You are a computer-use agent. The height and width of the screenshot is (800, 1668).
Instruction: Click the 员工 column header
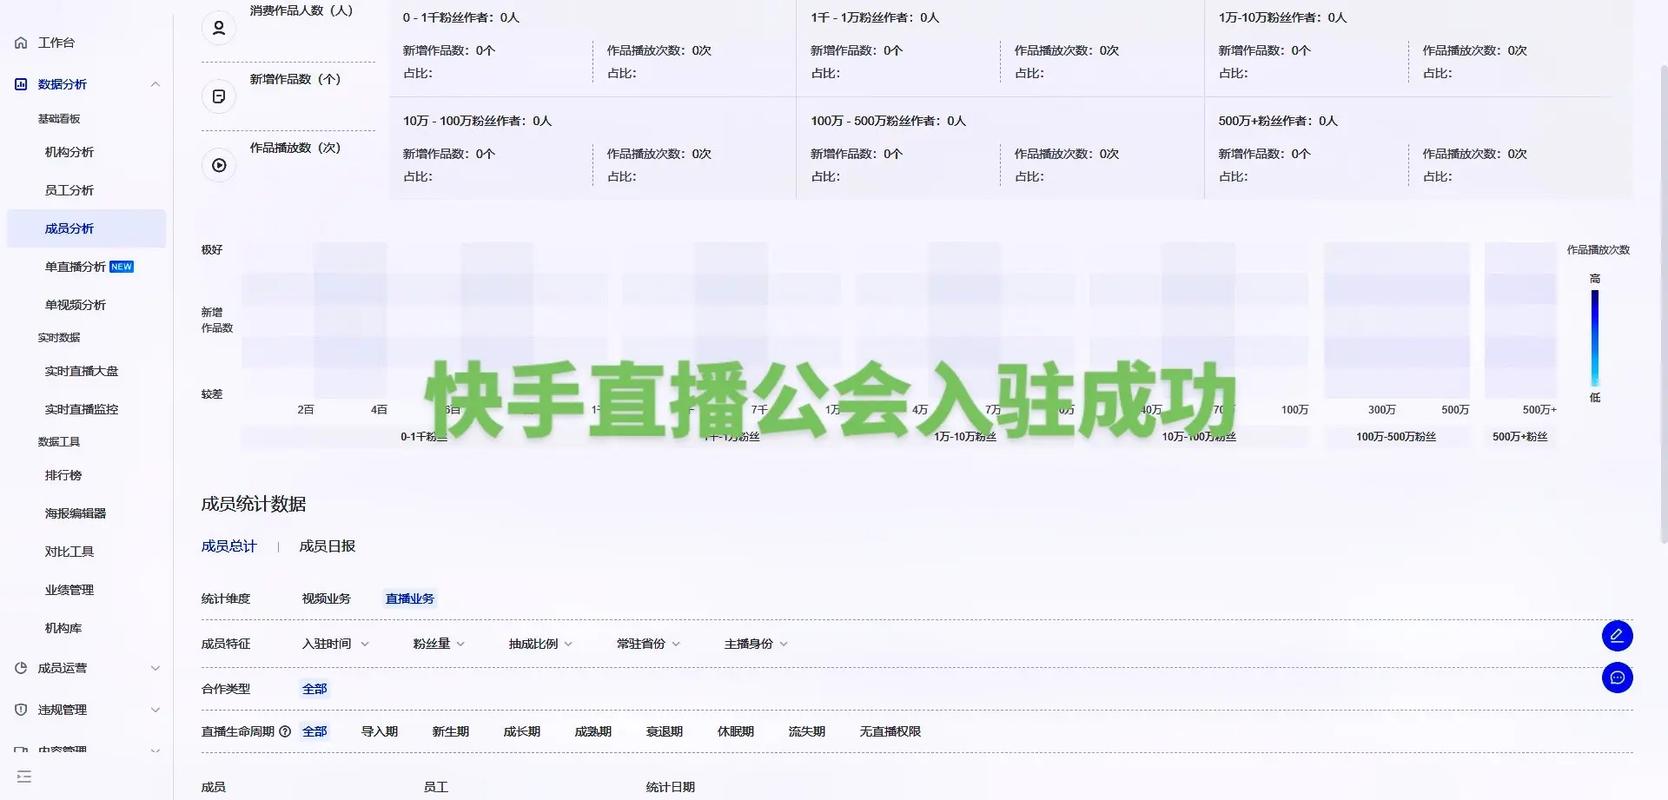pyautogui.click(x=435, y=788)
